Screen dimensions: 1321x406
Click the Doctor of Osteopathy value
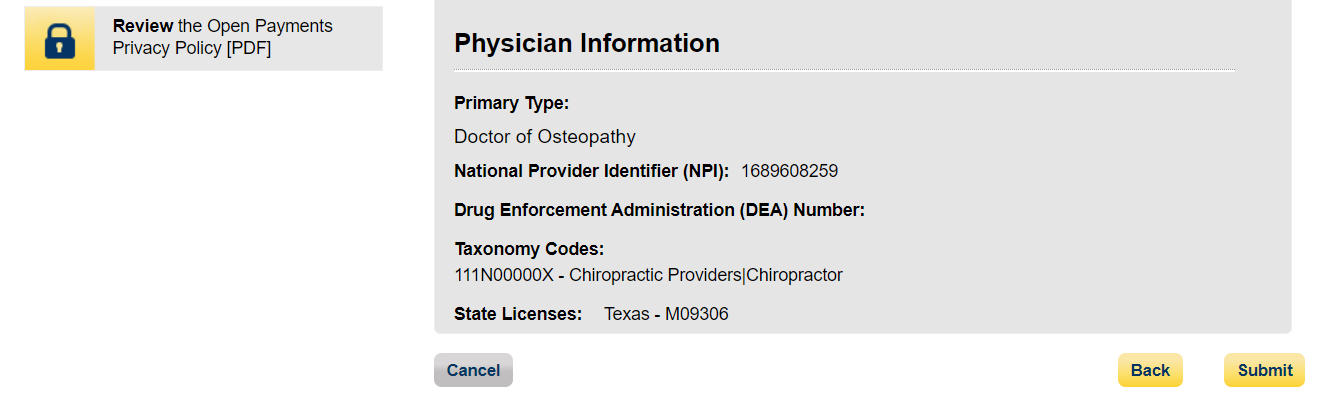click(x=544, y=137)
